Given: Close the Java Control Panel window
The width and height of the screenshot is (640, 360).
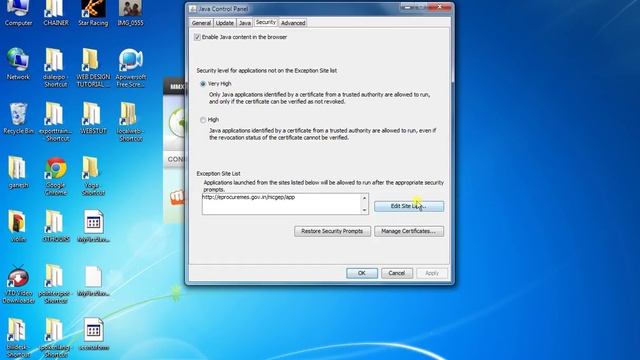Looking at the screenshot, I should point(441,7).
